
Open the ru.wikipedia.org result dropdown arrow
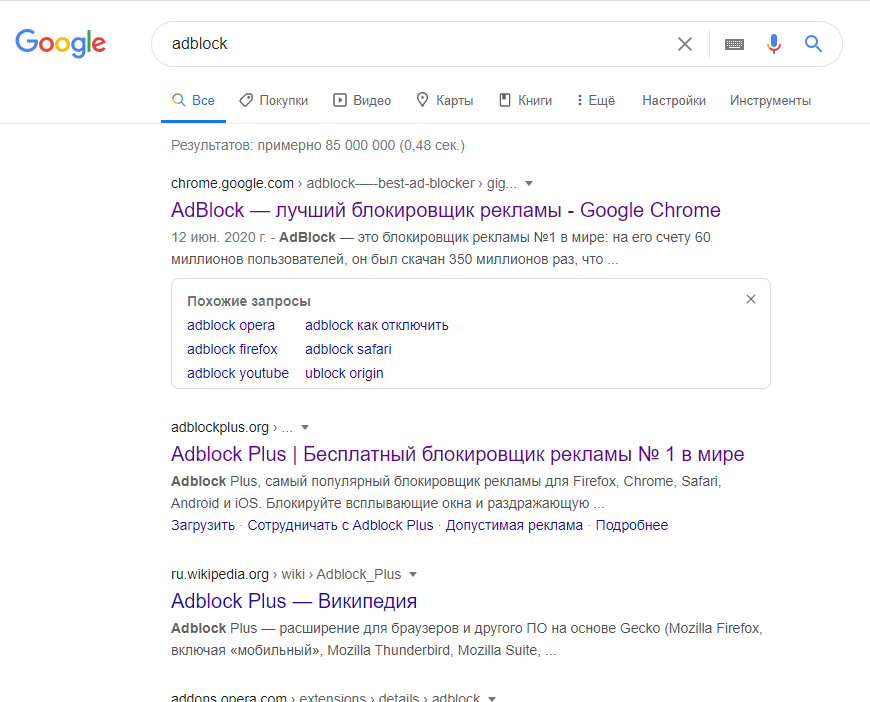coord(413,574)
